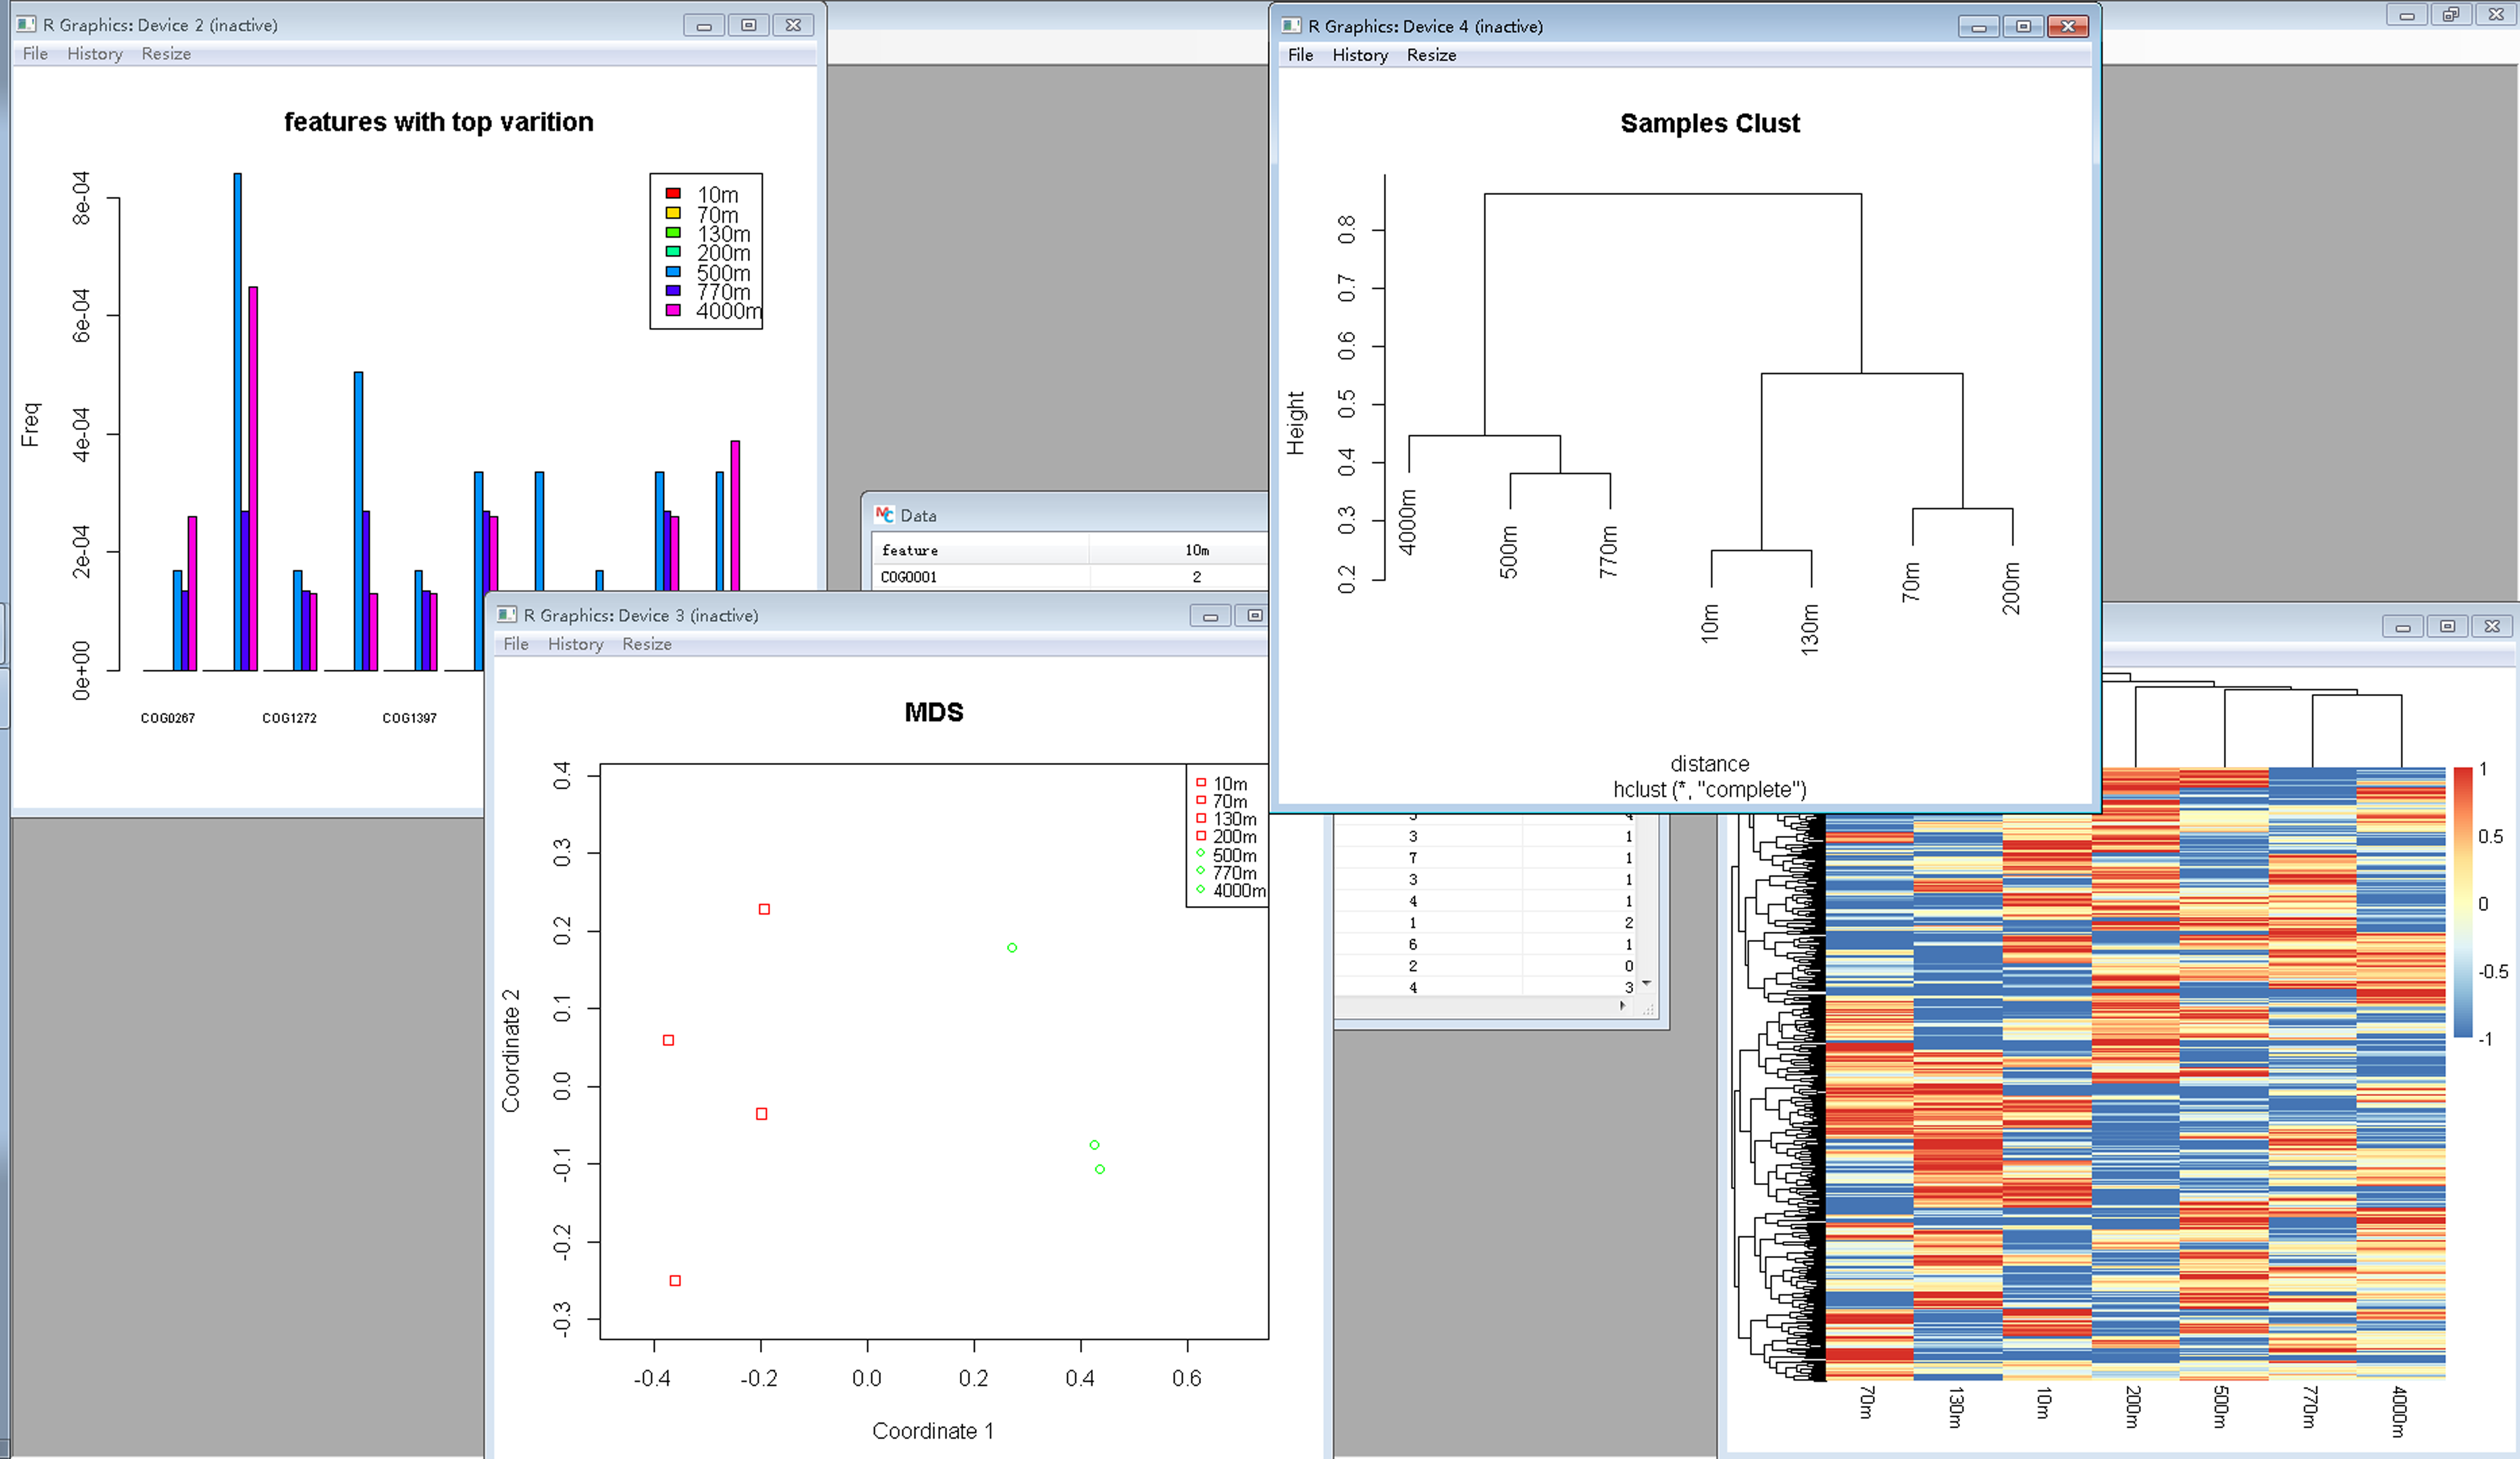Click the R icon in Device 3 title bar
2520x1459 pixels.
(x=507, y=615)
